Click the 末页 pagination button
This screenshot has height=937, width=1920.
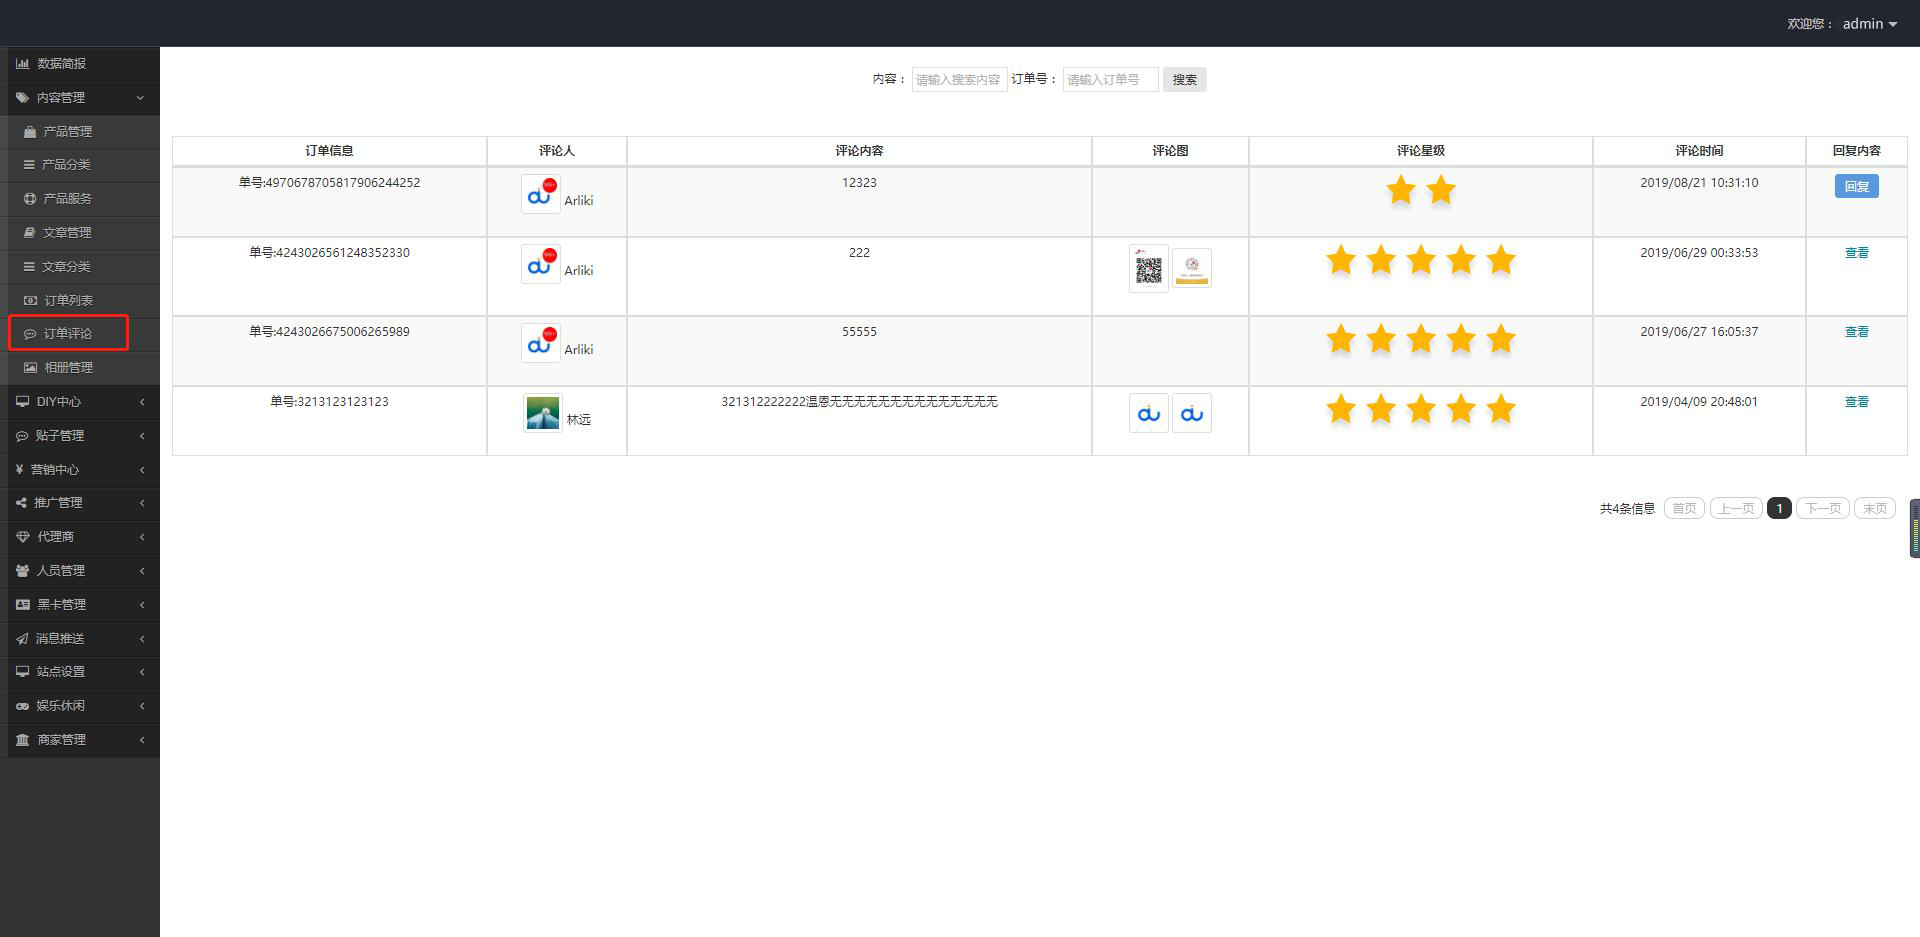point(1875,509)
